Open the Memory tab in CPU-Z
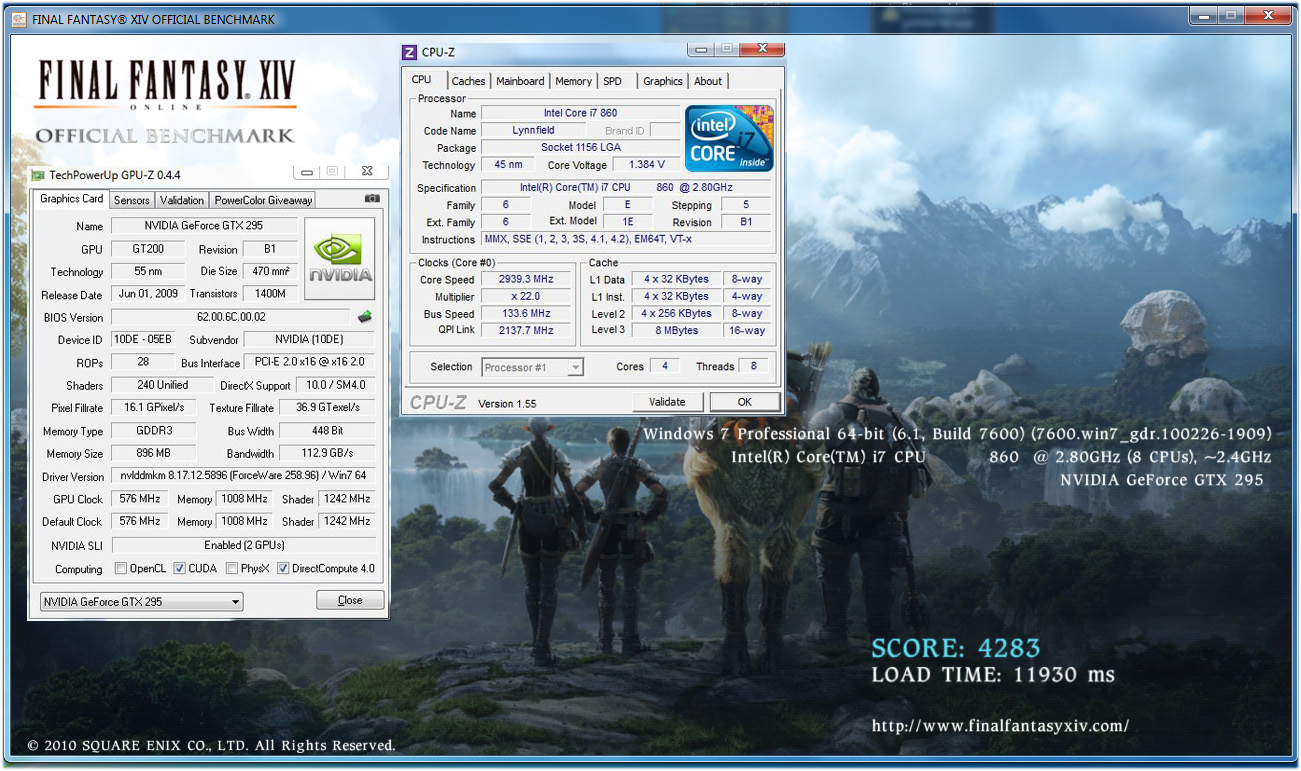1301x771 pixels. pyautogui.click(x=573, y=81)
